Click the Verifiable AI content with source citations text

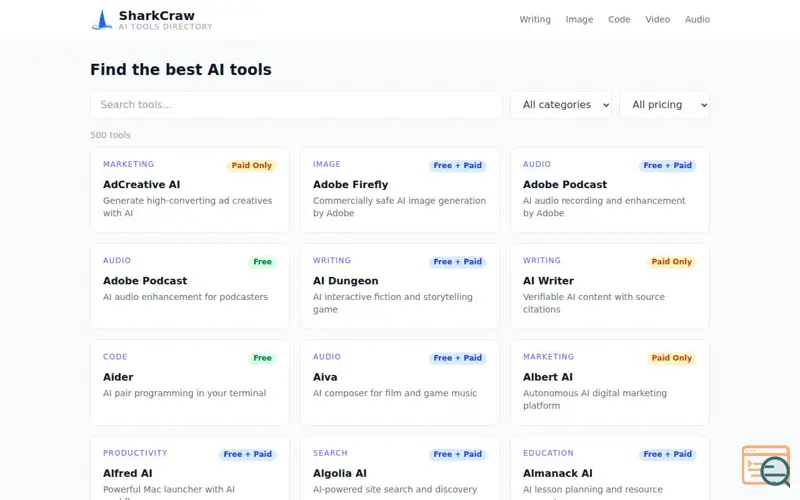594,303
